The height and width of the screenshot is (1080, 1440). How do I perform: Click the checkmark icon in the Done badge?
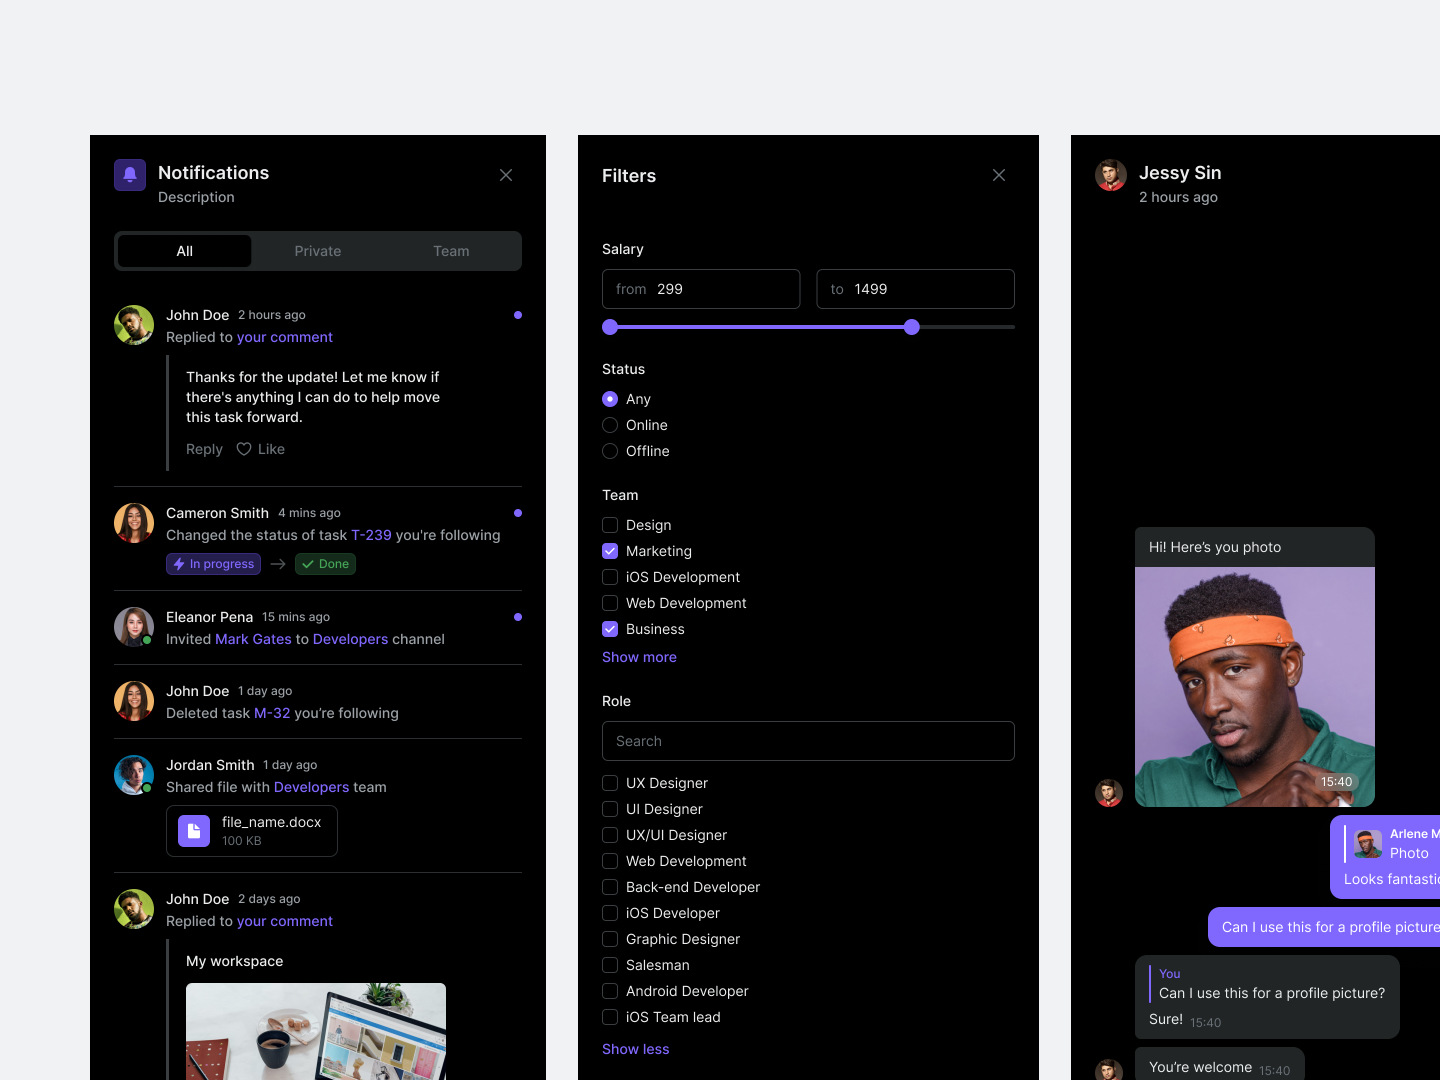[x=308, y=563]
